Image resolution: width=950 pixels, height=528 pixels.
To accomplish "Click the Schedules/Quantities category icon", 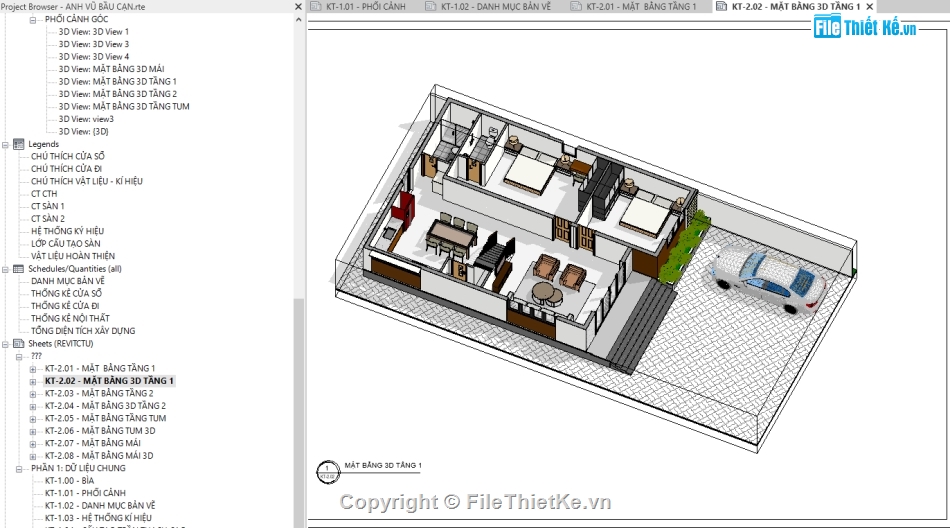I will (x=18, y=269).
